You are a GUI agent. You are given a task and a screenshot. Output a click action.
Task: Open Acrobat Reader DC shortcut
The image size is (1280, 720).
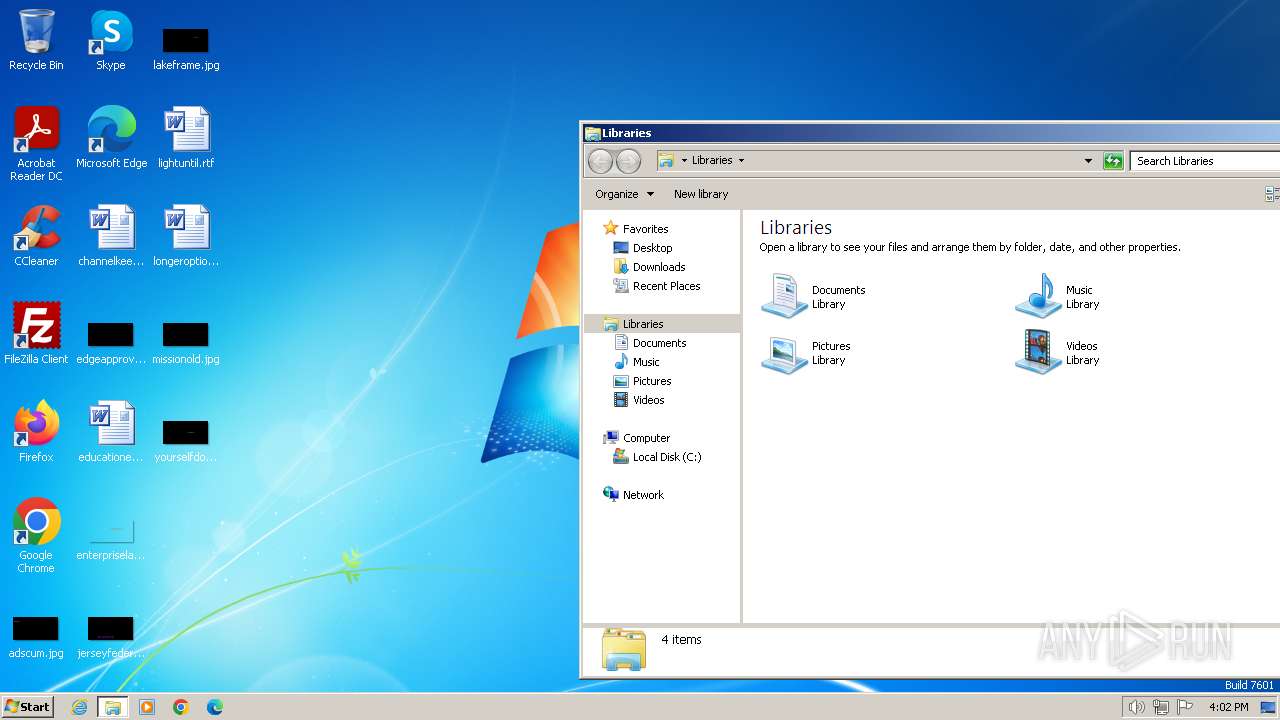[x=36, y=143]
